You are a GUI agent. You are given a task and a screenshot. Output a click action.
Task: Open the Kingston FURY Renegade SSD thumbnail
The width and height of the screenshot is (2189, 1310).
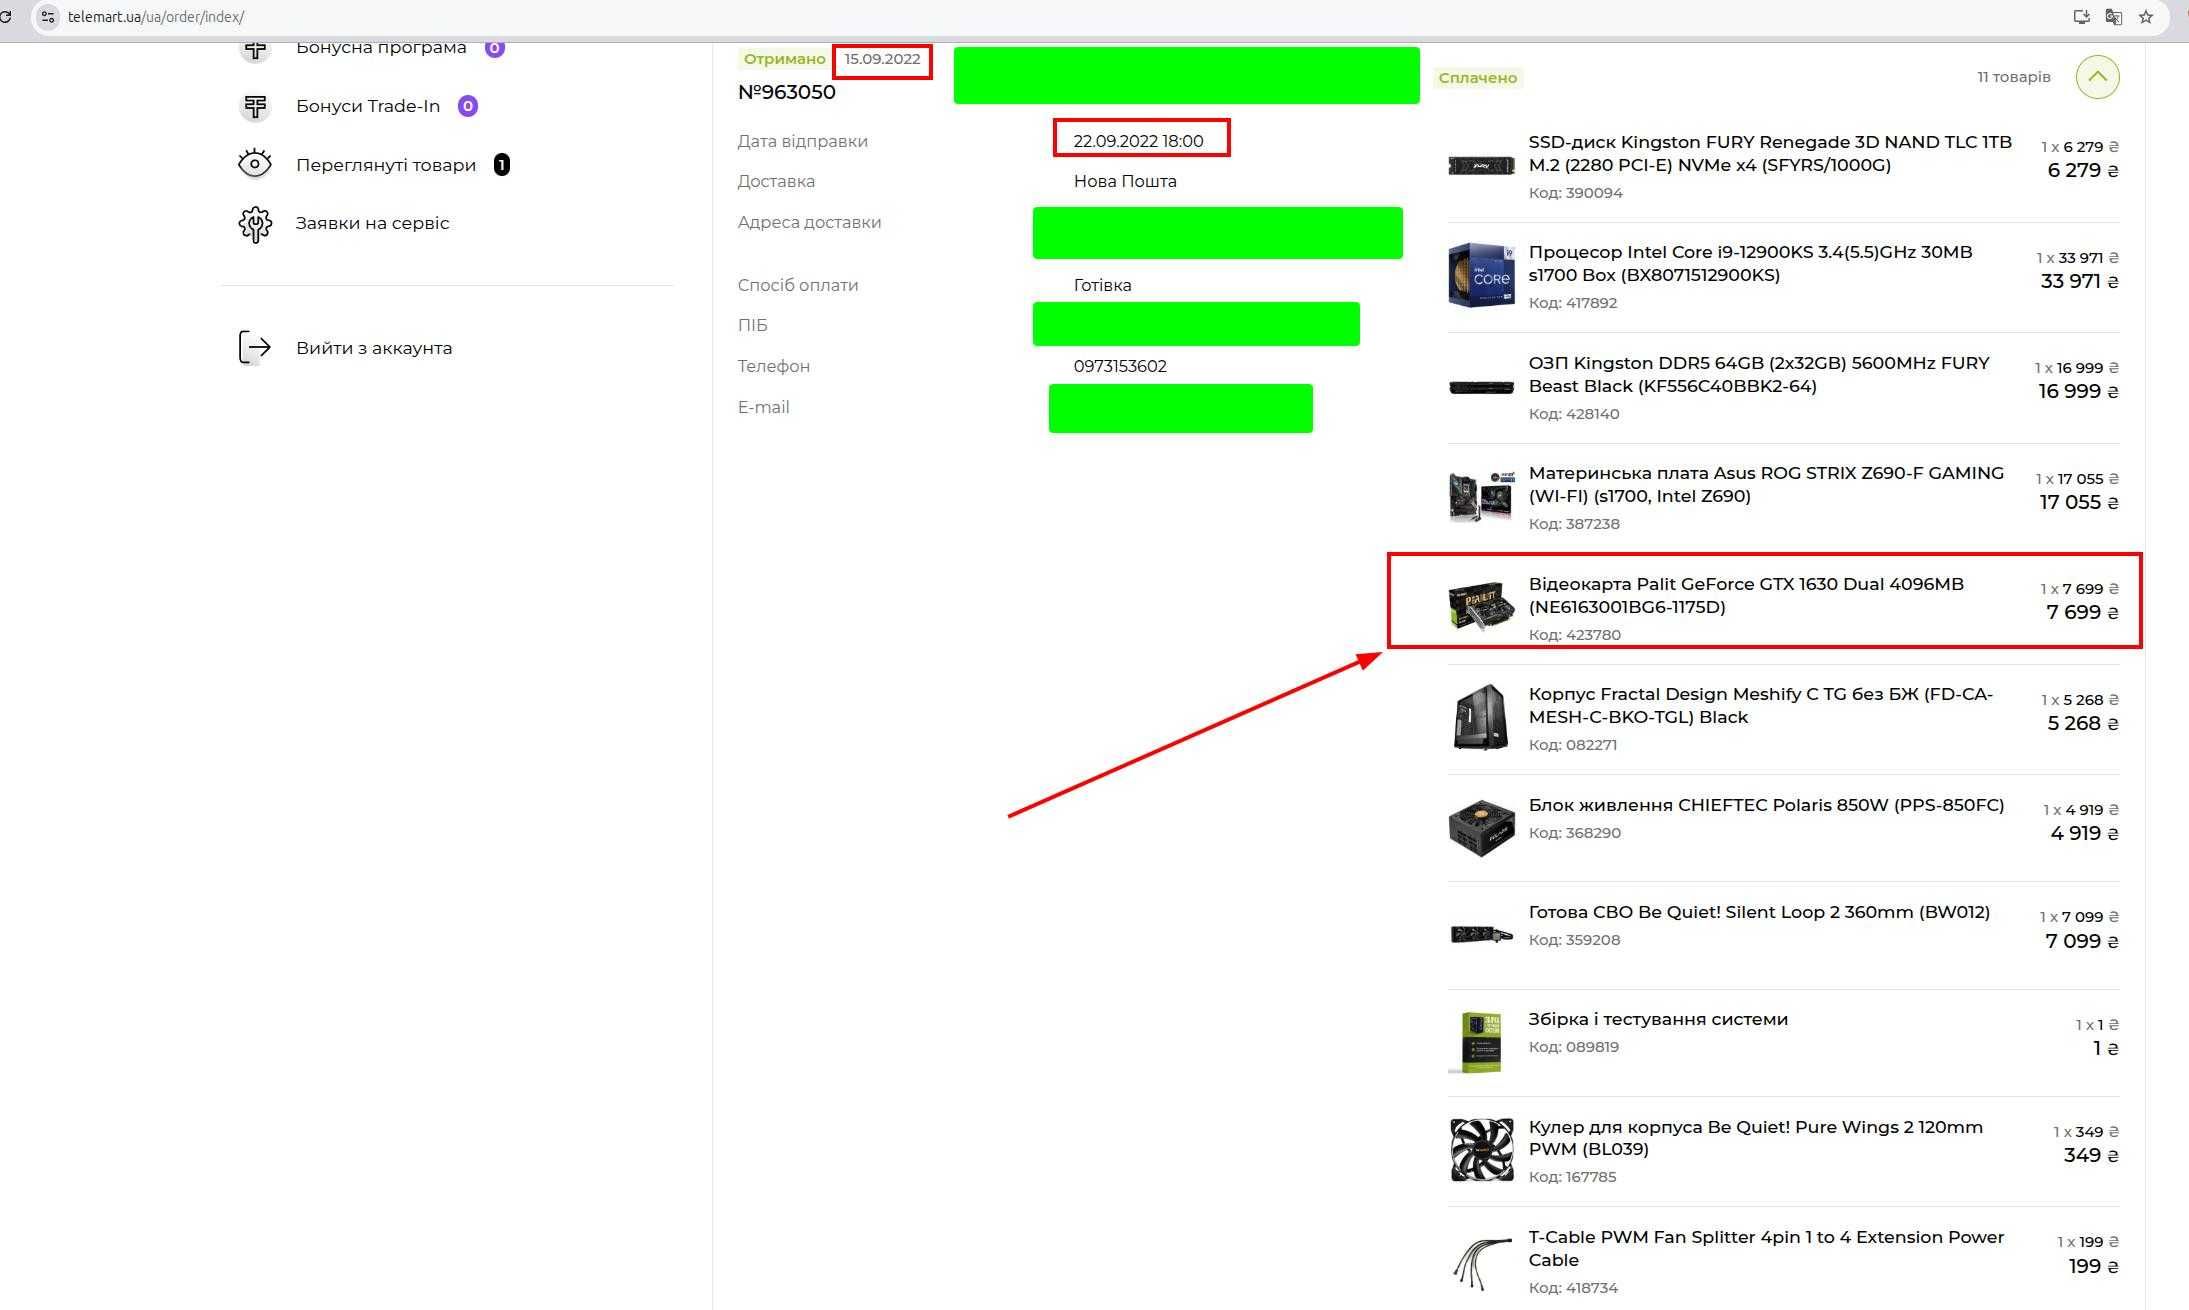pyautogui.click(x=1481, y=165)
